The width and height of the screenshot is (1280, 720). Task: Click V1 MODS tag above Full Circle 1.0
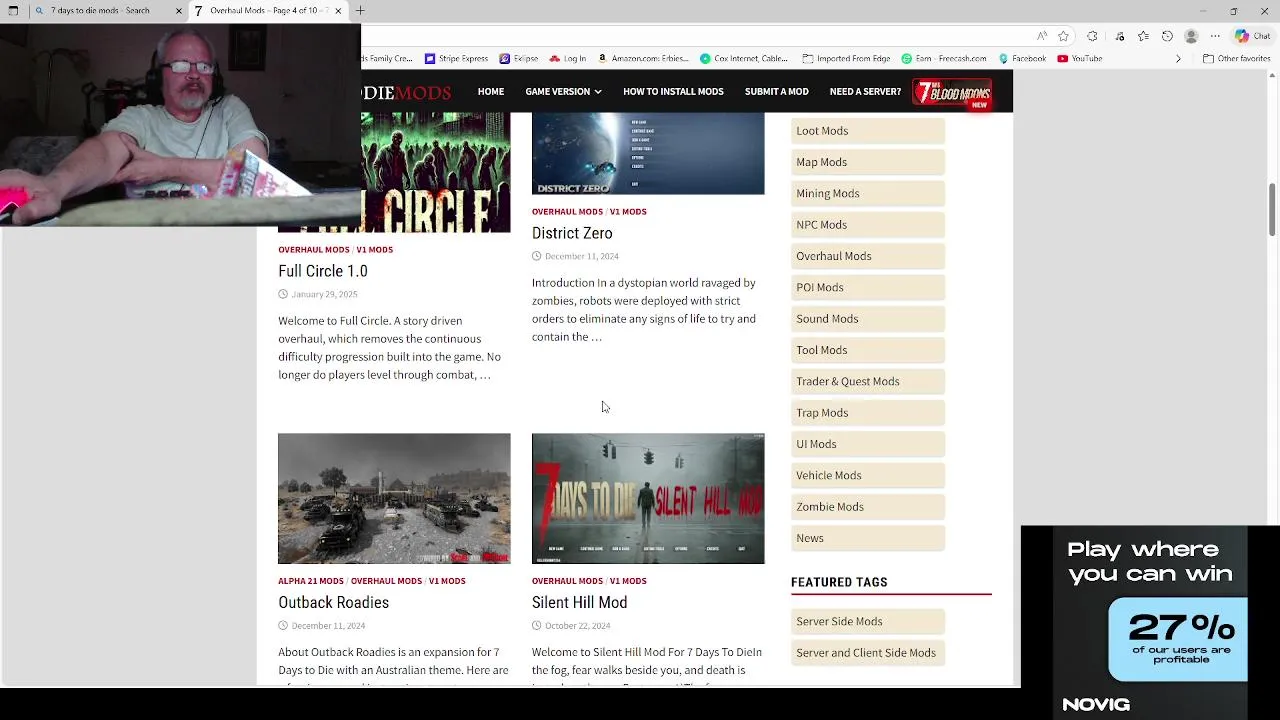tap(375, 250)
